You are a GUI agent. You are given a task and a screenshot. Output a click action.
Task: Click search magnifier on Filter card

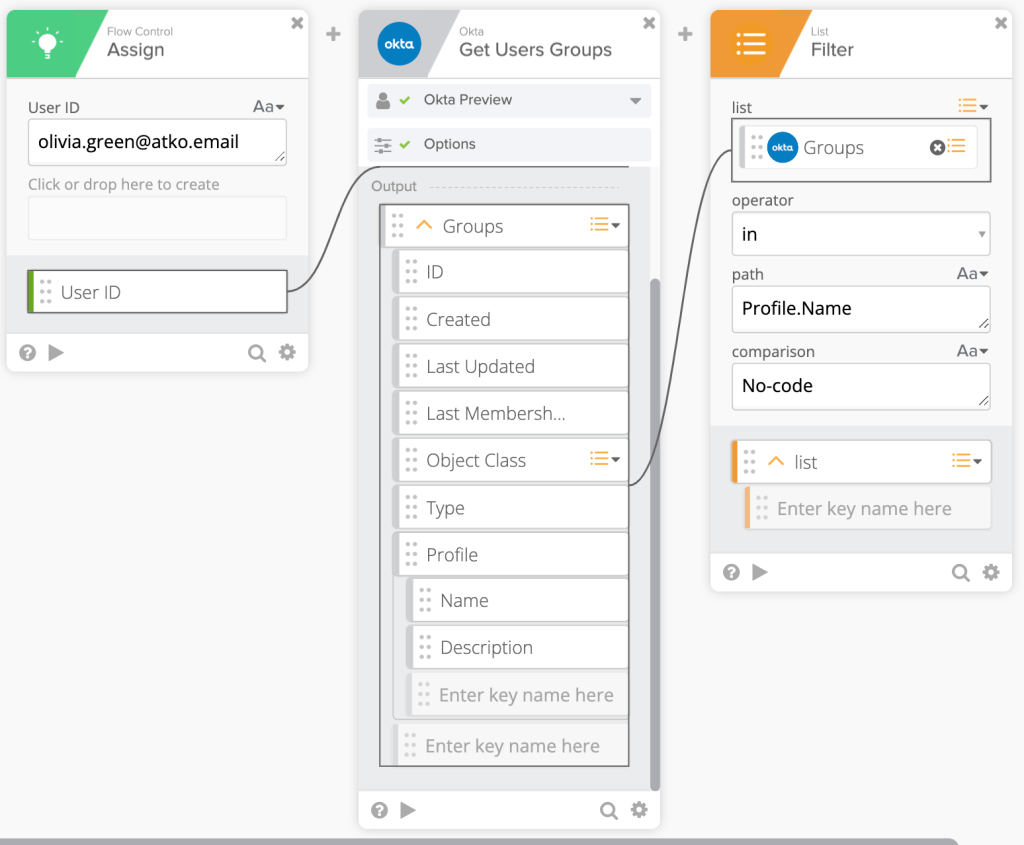pyautogui.click(x=960, y=572)
